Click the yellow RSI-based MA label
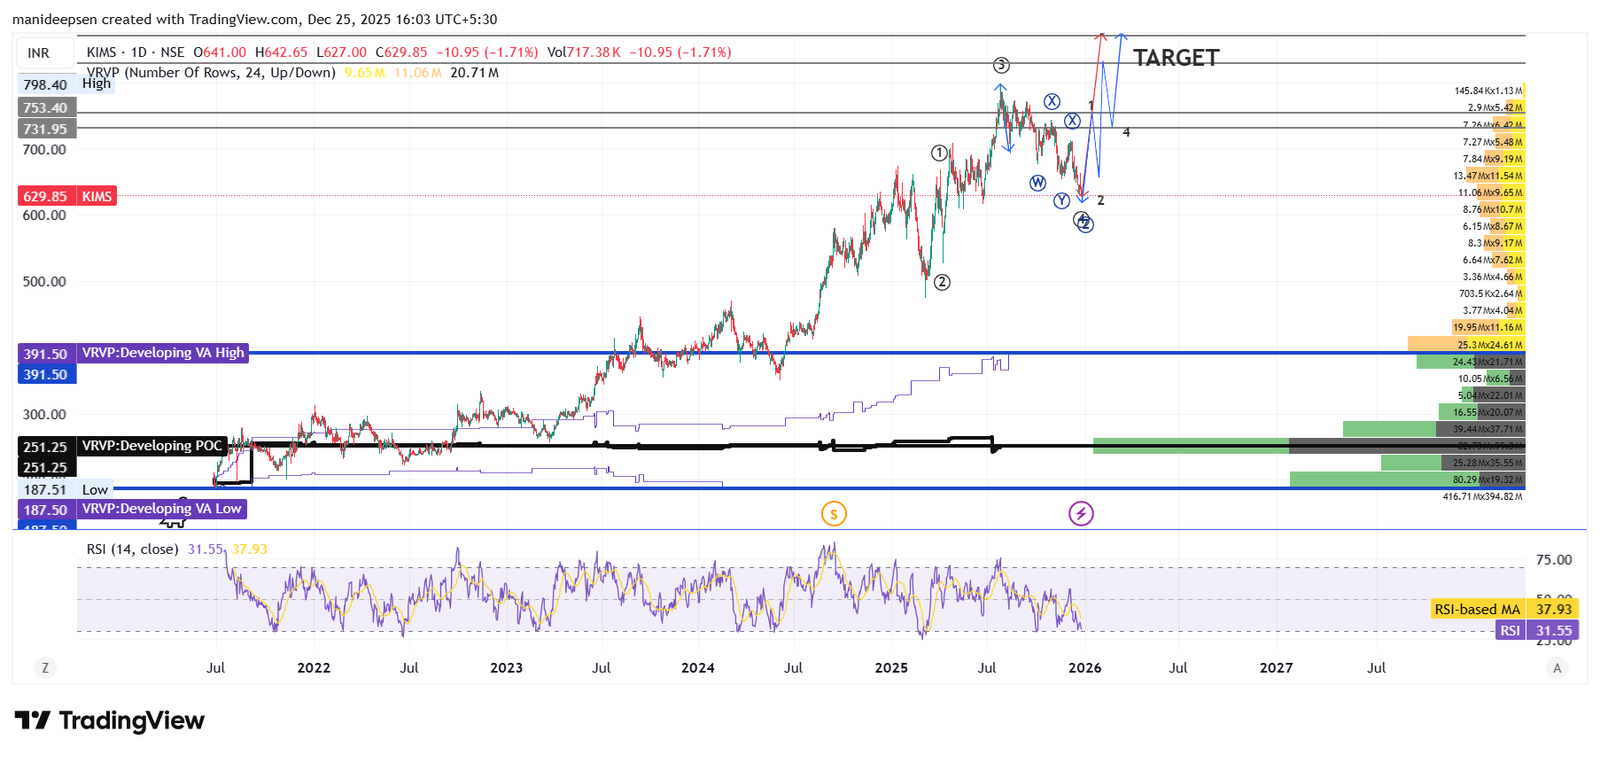1600x757 pixels. (1476, 609)
